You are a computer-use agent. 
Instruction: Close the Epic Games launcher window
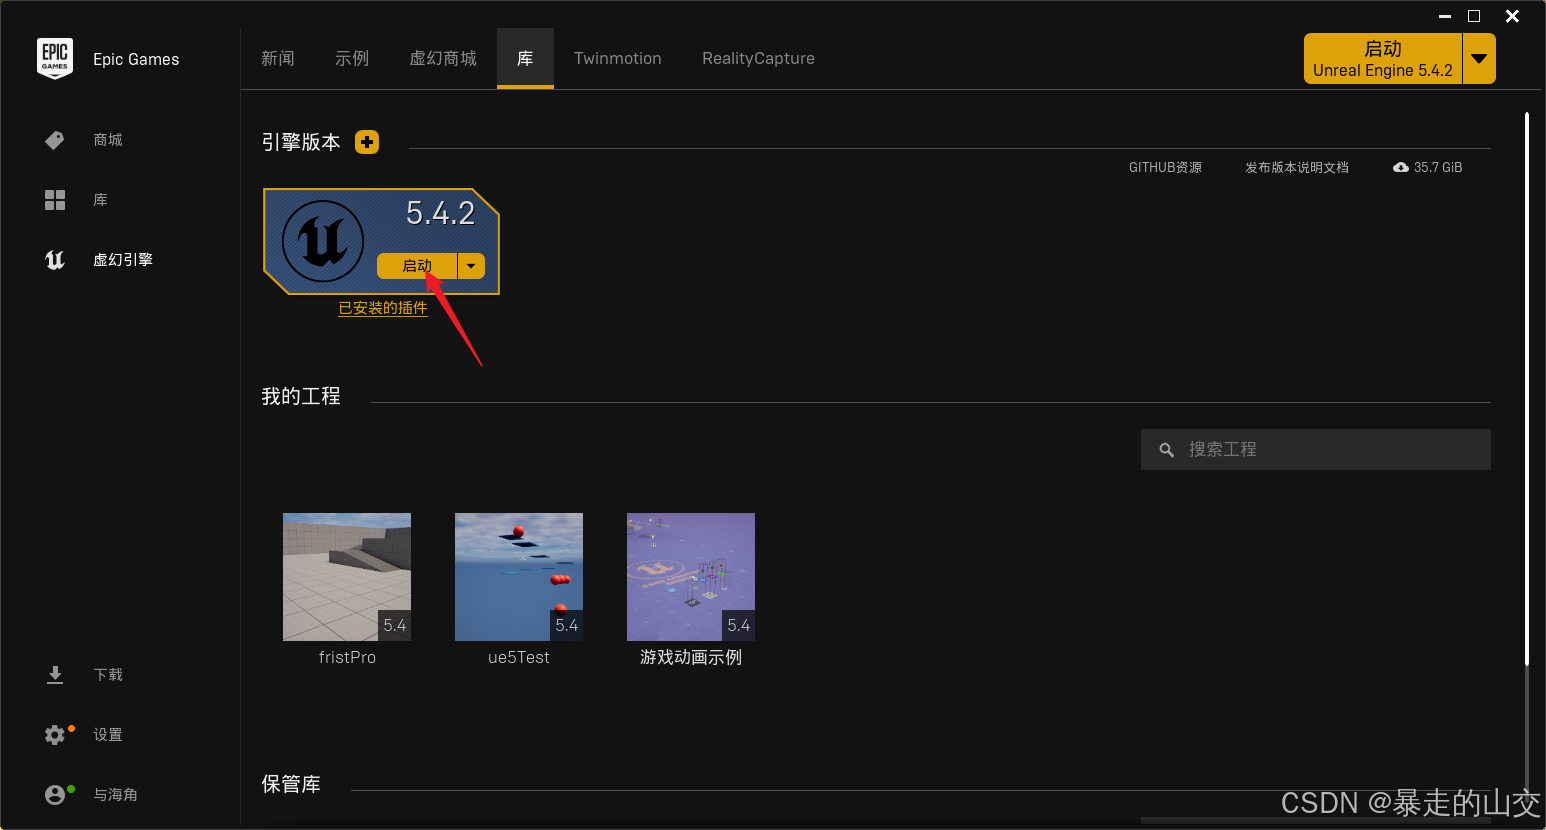pyautogui.click(x=1512, y=16)
